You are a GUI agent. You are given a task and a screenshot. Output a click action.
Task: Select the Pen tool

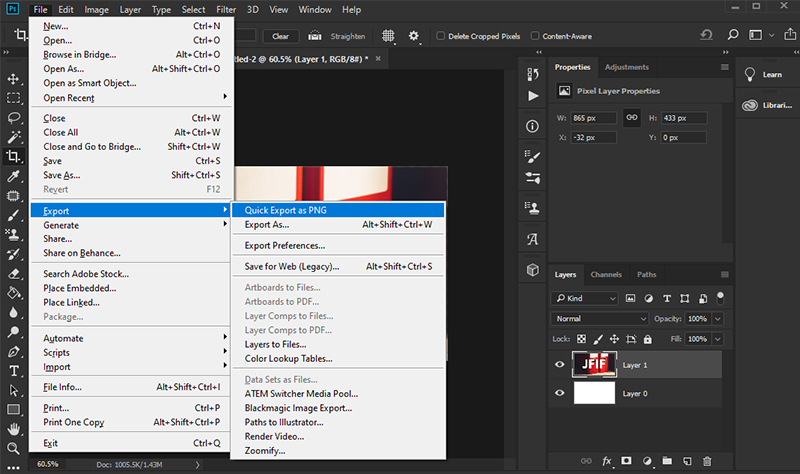point(13,352)
